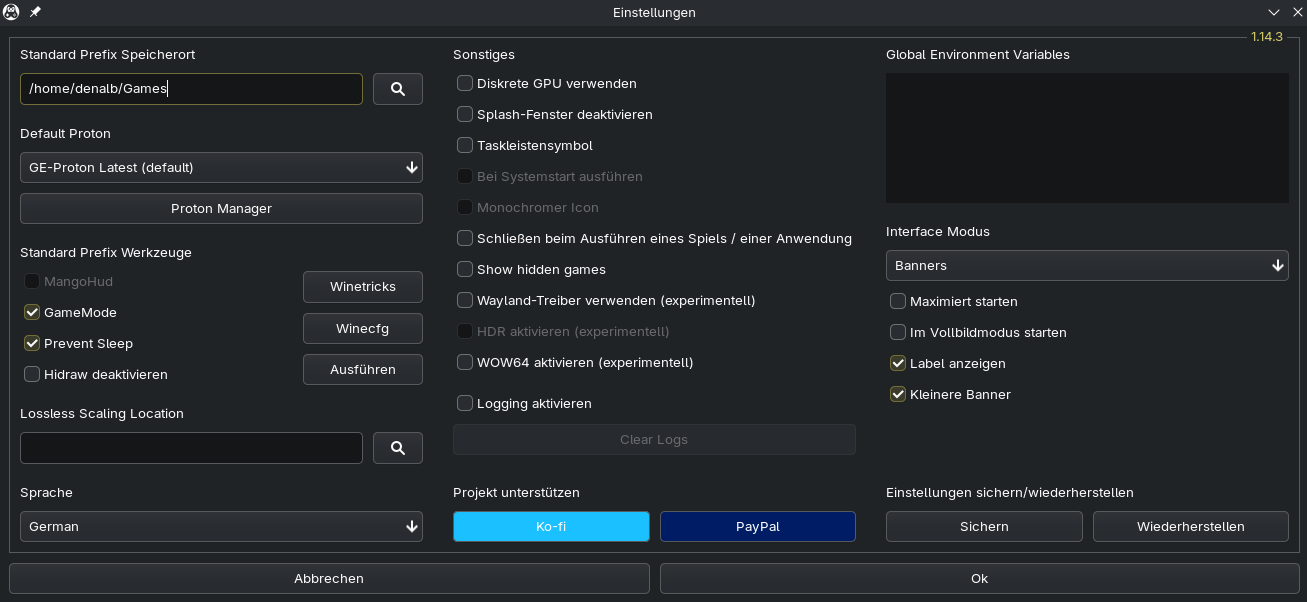Uncheck Kleinere Banner option

[898, 394]
